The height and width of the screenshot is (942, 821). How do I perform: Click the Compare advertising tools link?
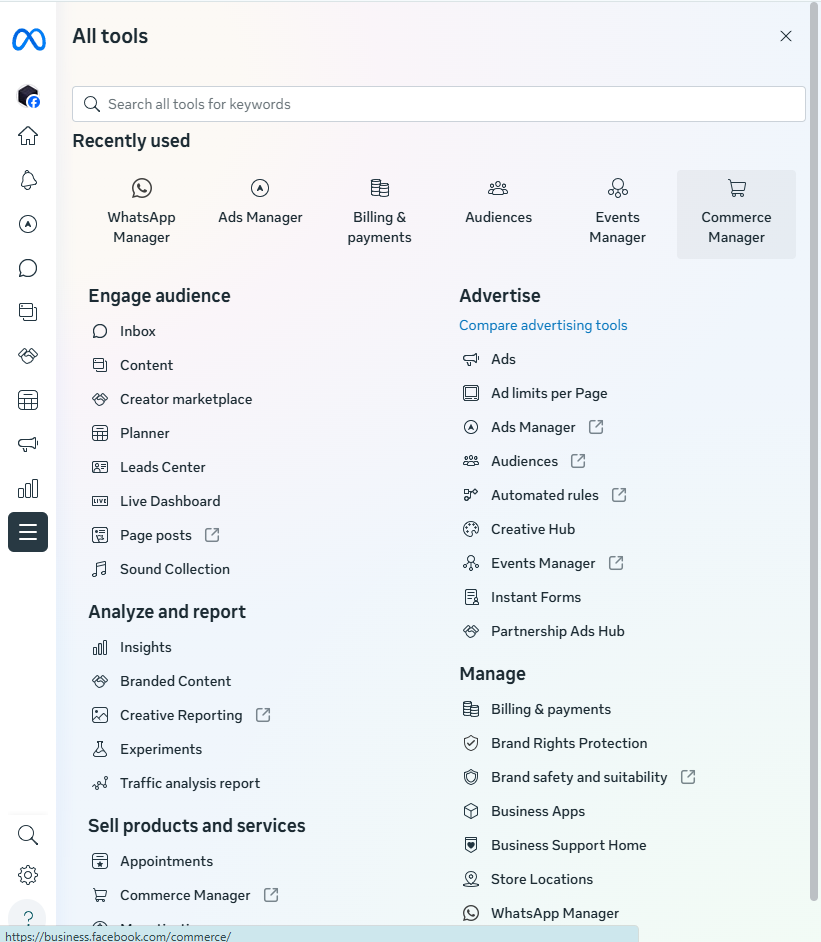click(x=543, y=325)
